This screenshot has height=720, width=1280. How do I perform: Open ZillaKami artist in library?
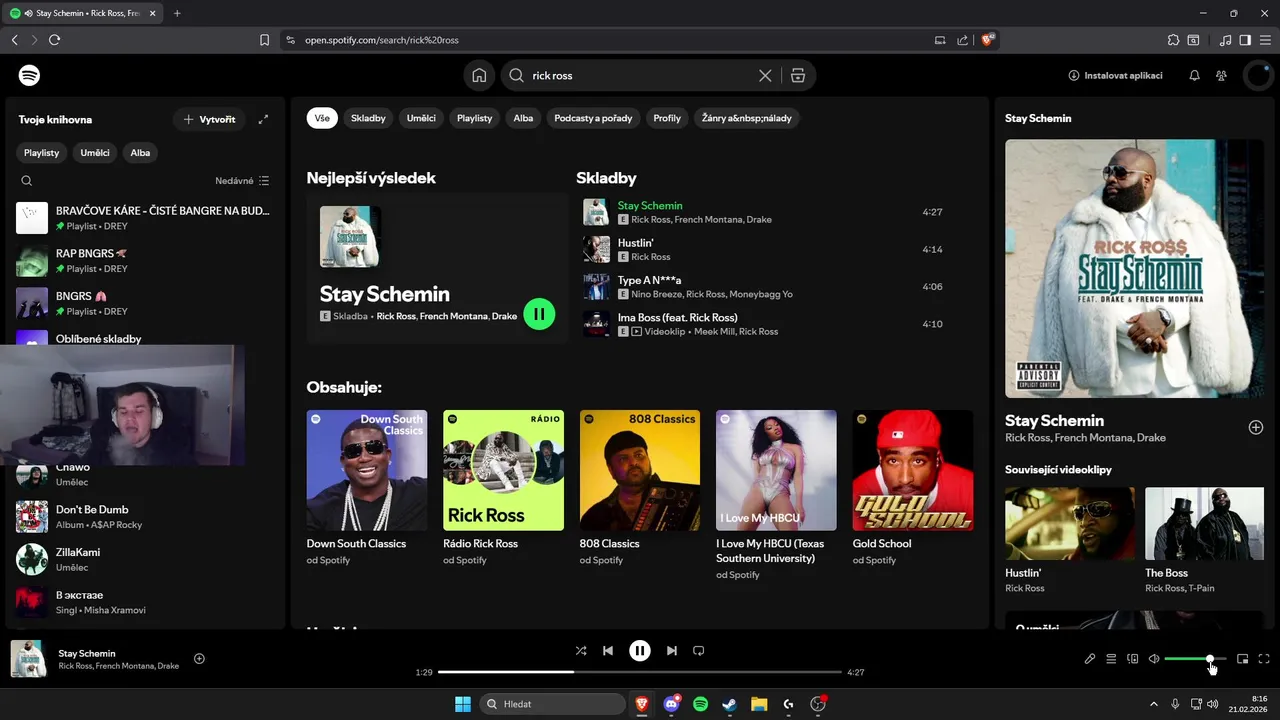144,560
